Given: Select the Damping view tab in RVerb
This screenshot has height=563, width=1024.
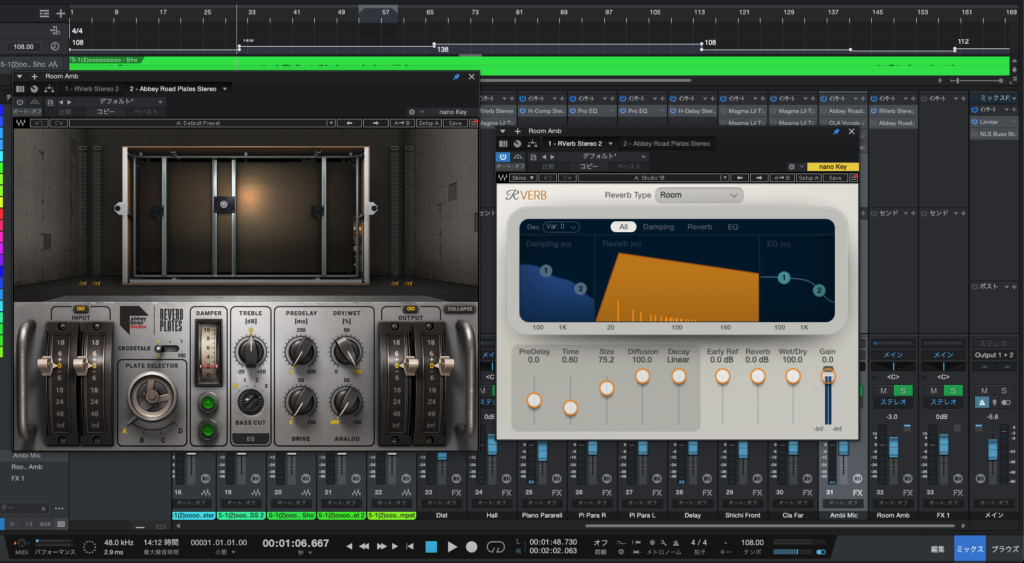Looking at the screenshot, I should coord(658,227).
